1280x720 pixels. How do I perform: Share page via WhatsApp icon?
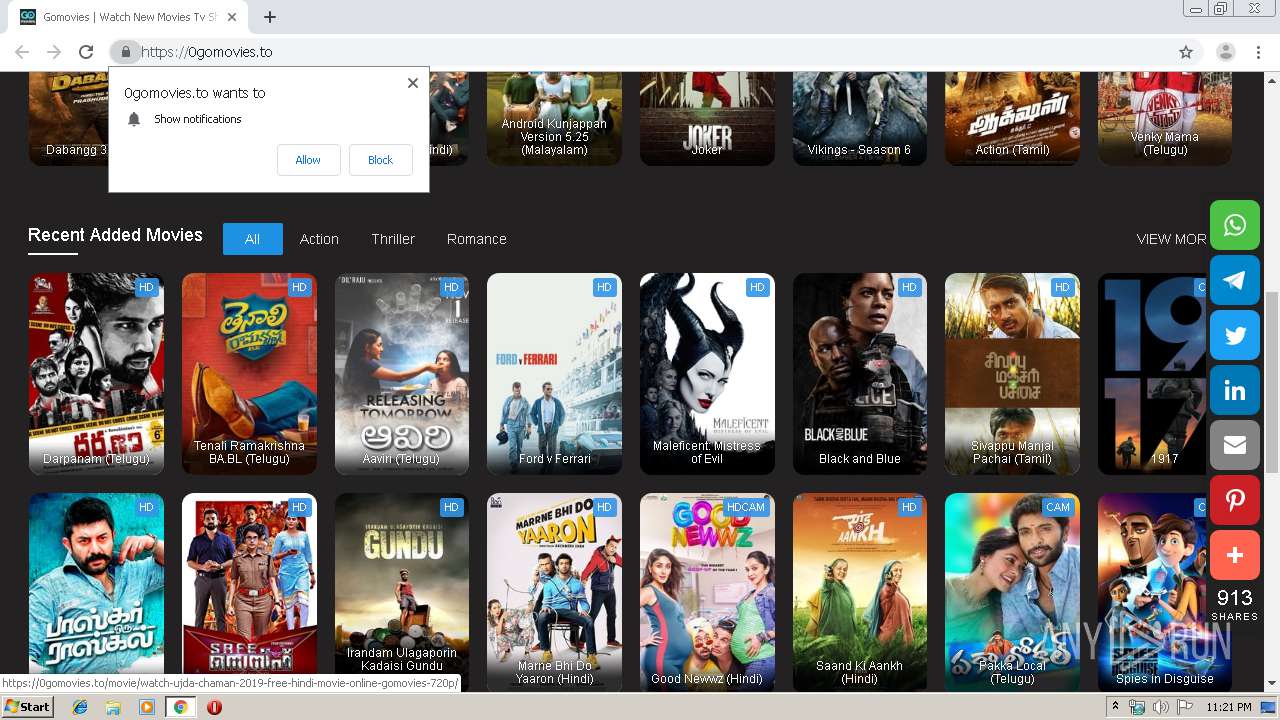click(1235, 225)
